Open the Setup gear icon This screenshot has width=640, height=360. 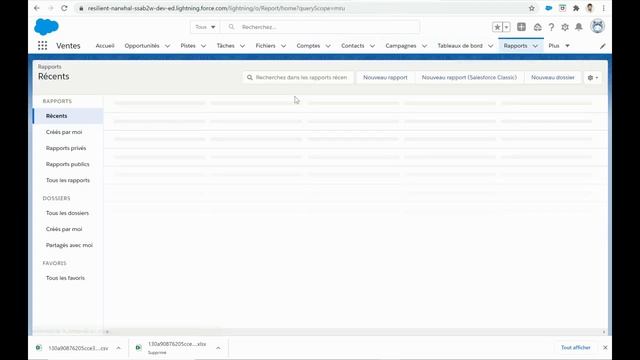coord(565,27)
